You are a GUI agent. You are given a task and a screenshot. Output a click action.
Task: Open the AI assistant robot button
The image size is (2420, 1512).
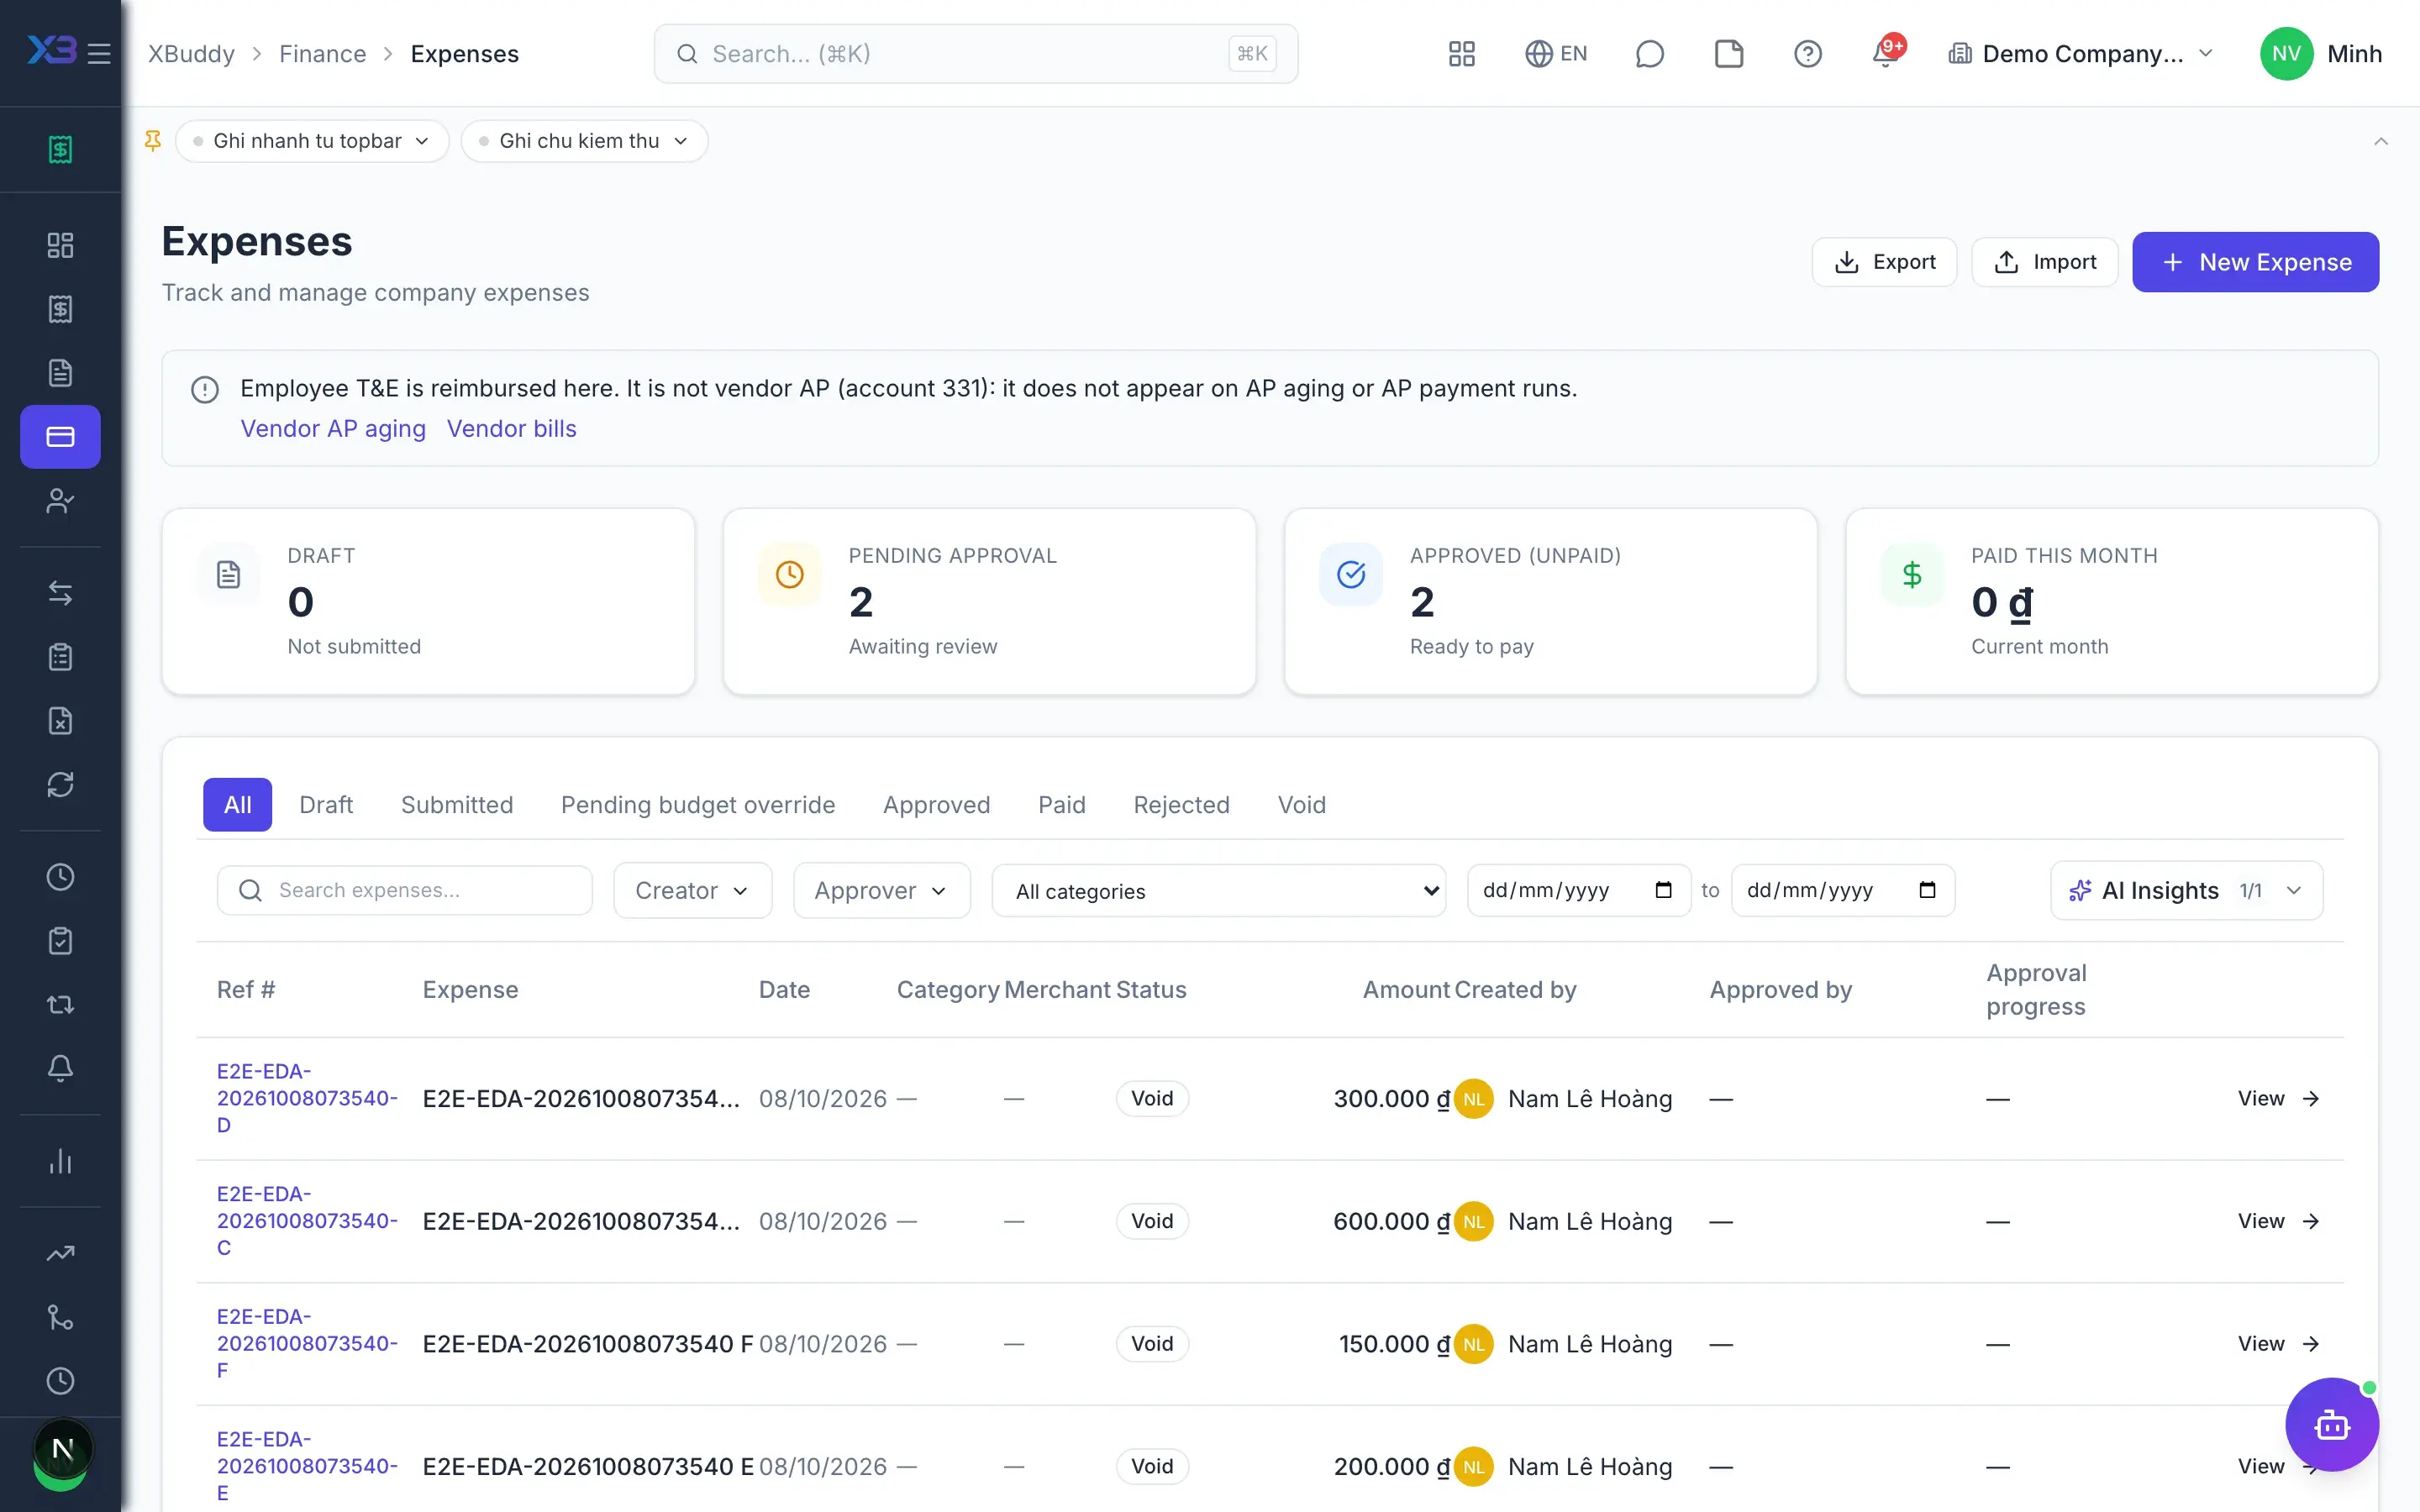click(x=2331, y=1424)
